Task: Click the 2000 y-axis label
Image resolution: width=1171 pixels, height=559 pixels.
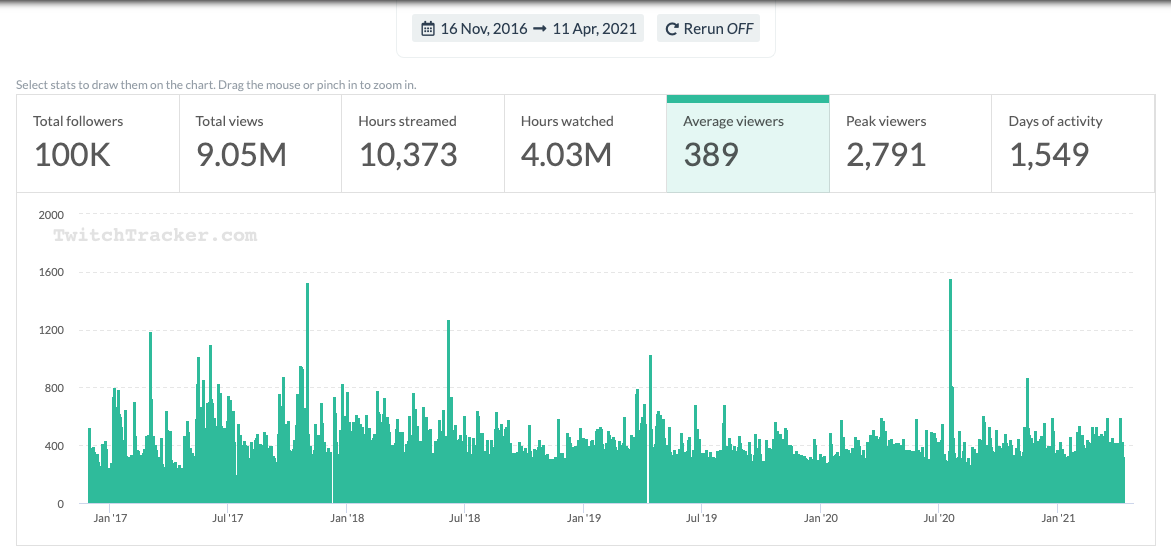Action: tap(53, 215)
